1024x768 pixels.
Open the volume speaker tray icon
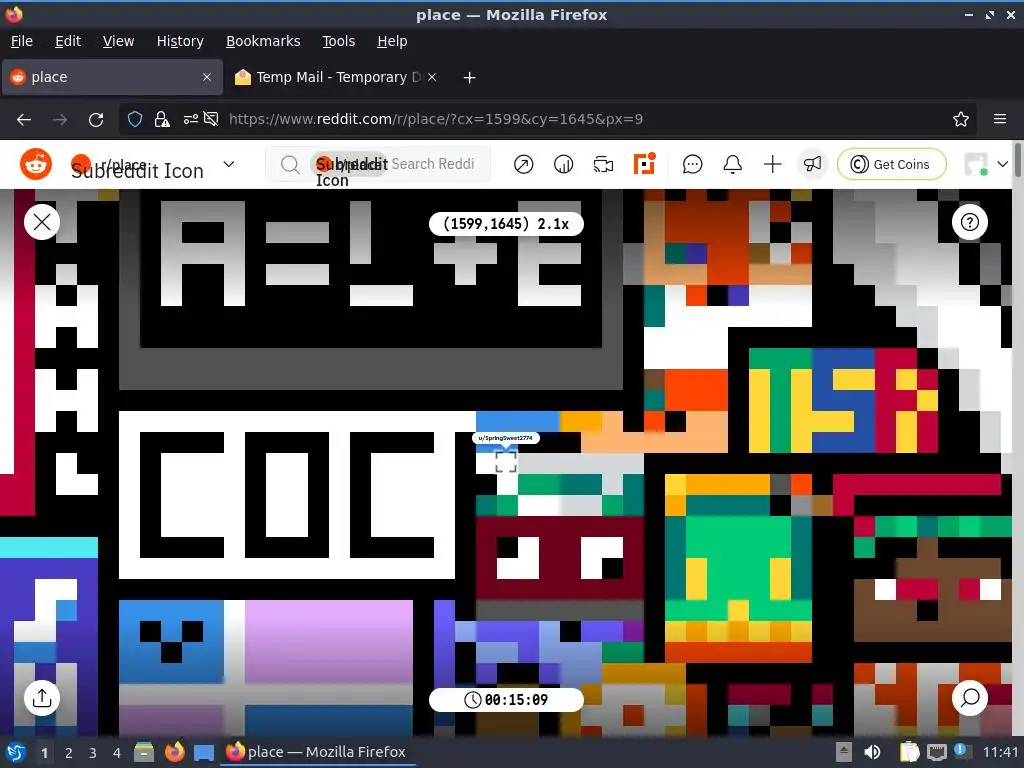(872, 752)
